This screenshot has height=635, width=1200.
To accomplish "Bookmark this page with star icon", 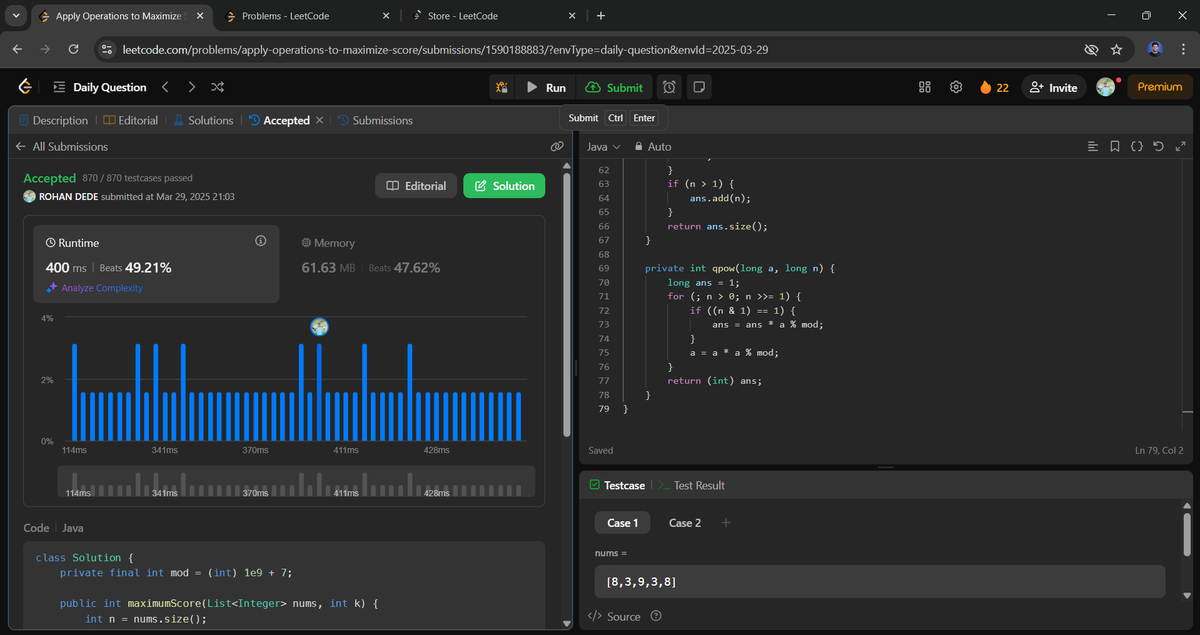I will 1116,49.
